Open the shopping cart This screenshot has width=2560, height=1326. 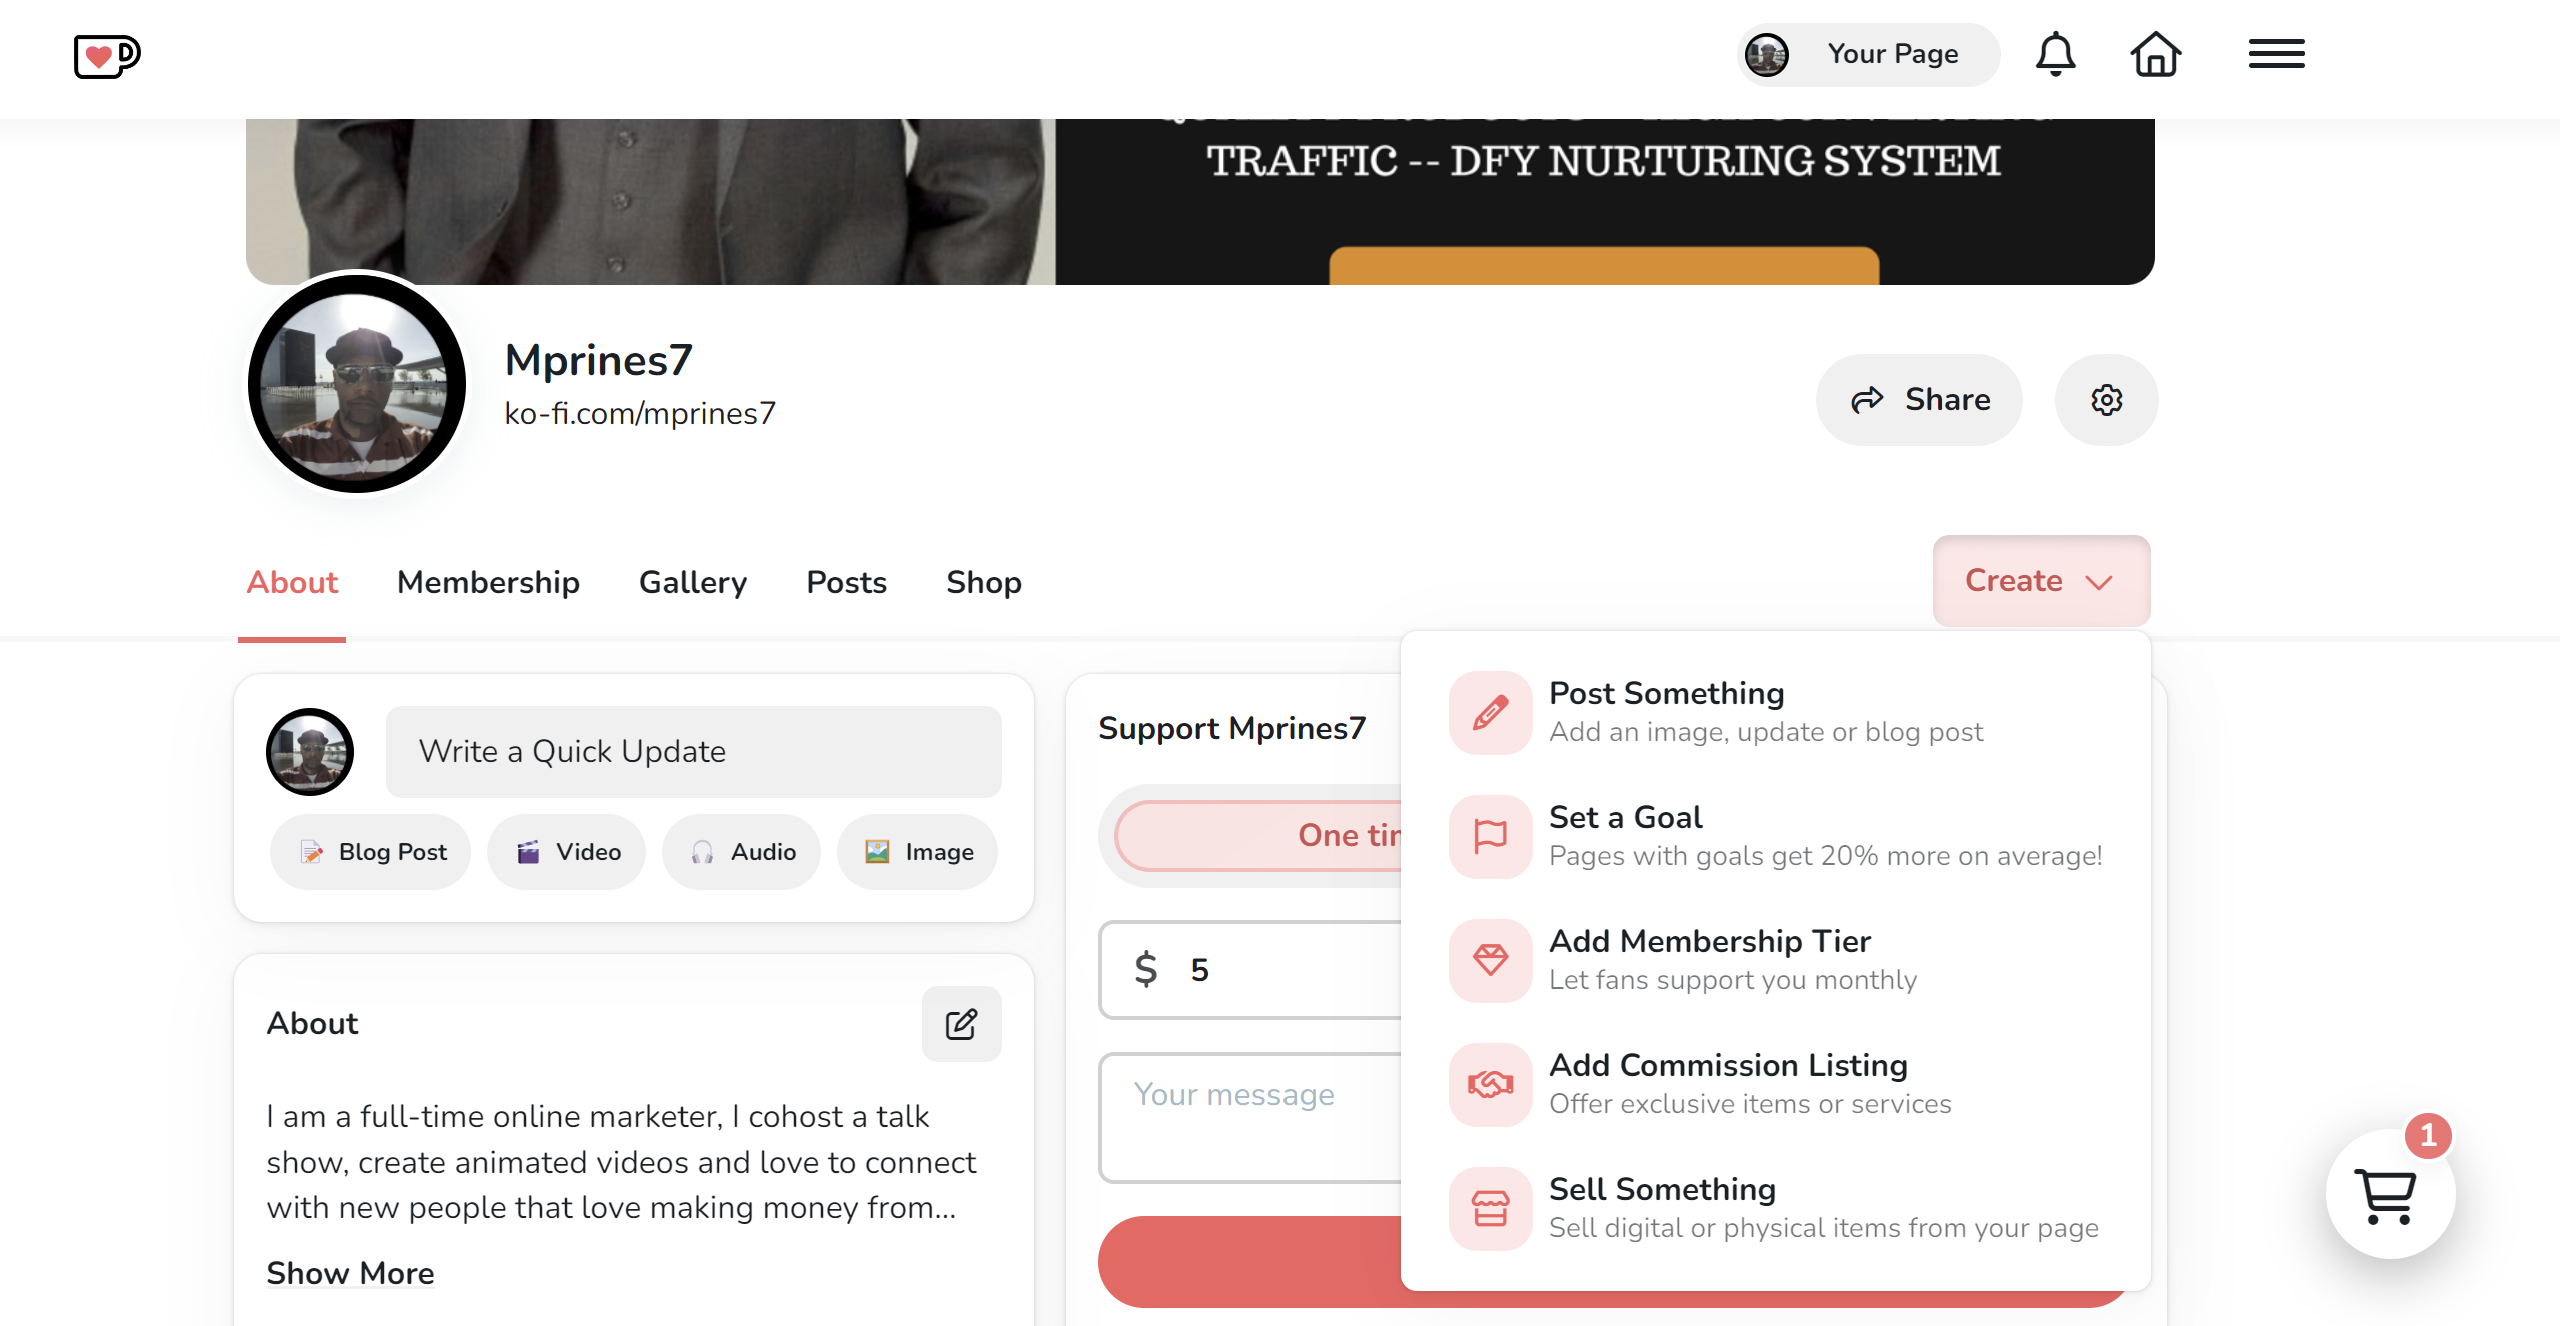2389,1194
